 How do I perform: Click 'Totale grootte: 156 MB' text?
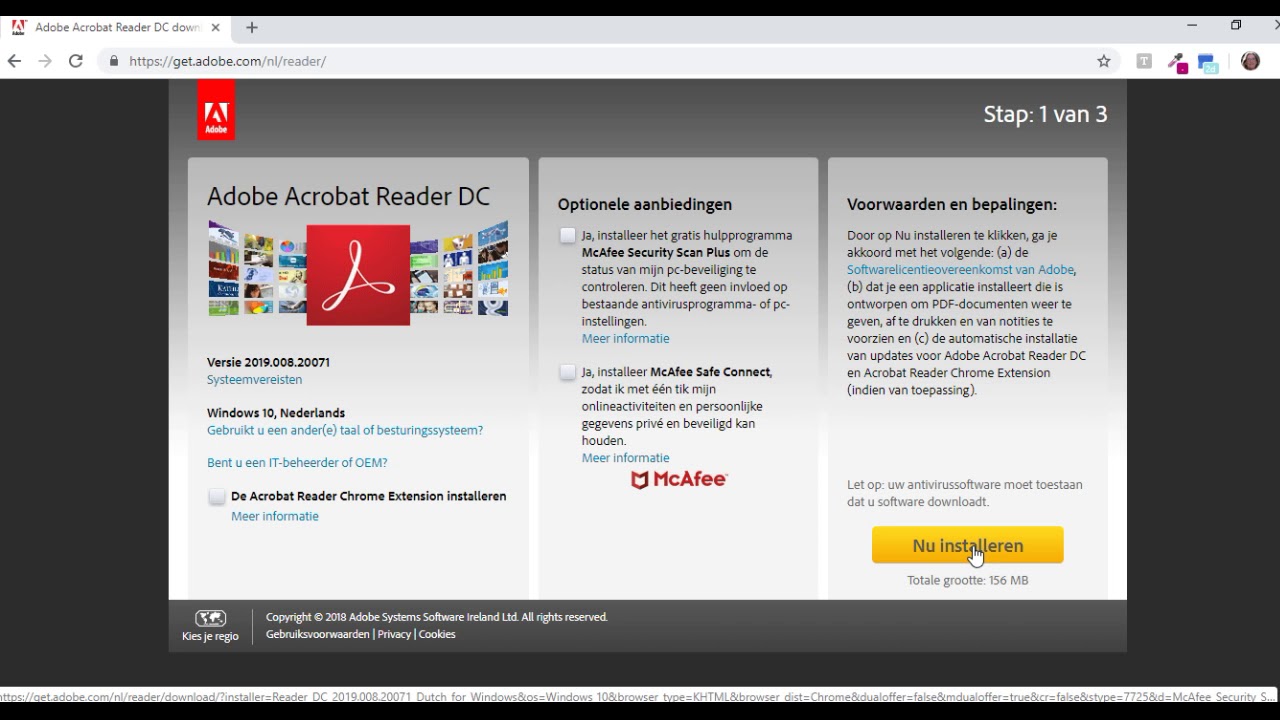pyautogui.click(x=967, y=580)
